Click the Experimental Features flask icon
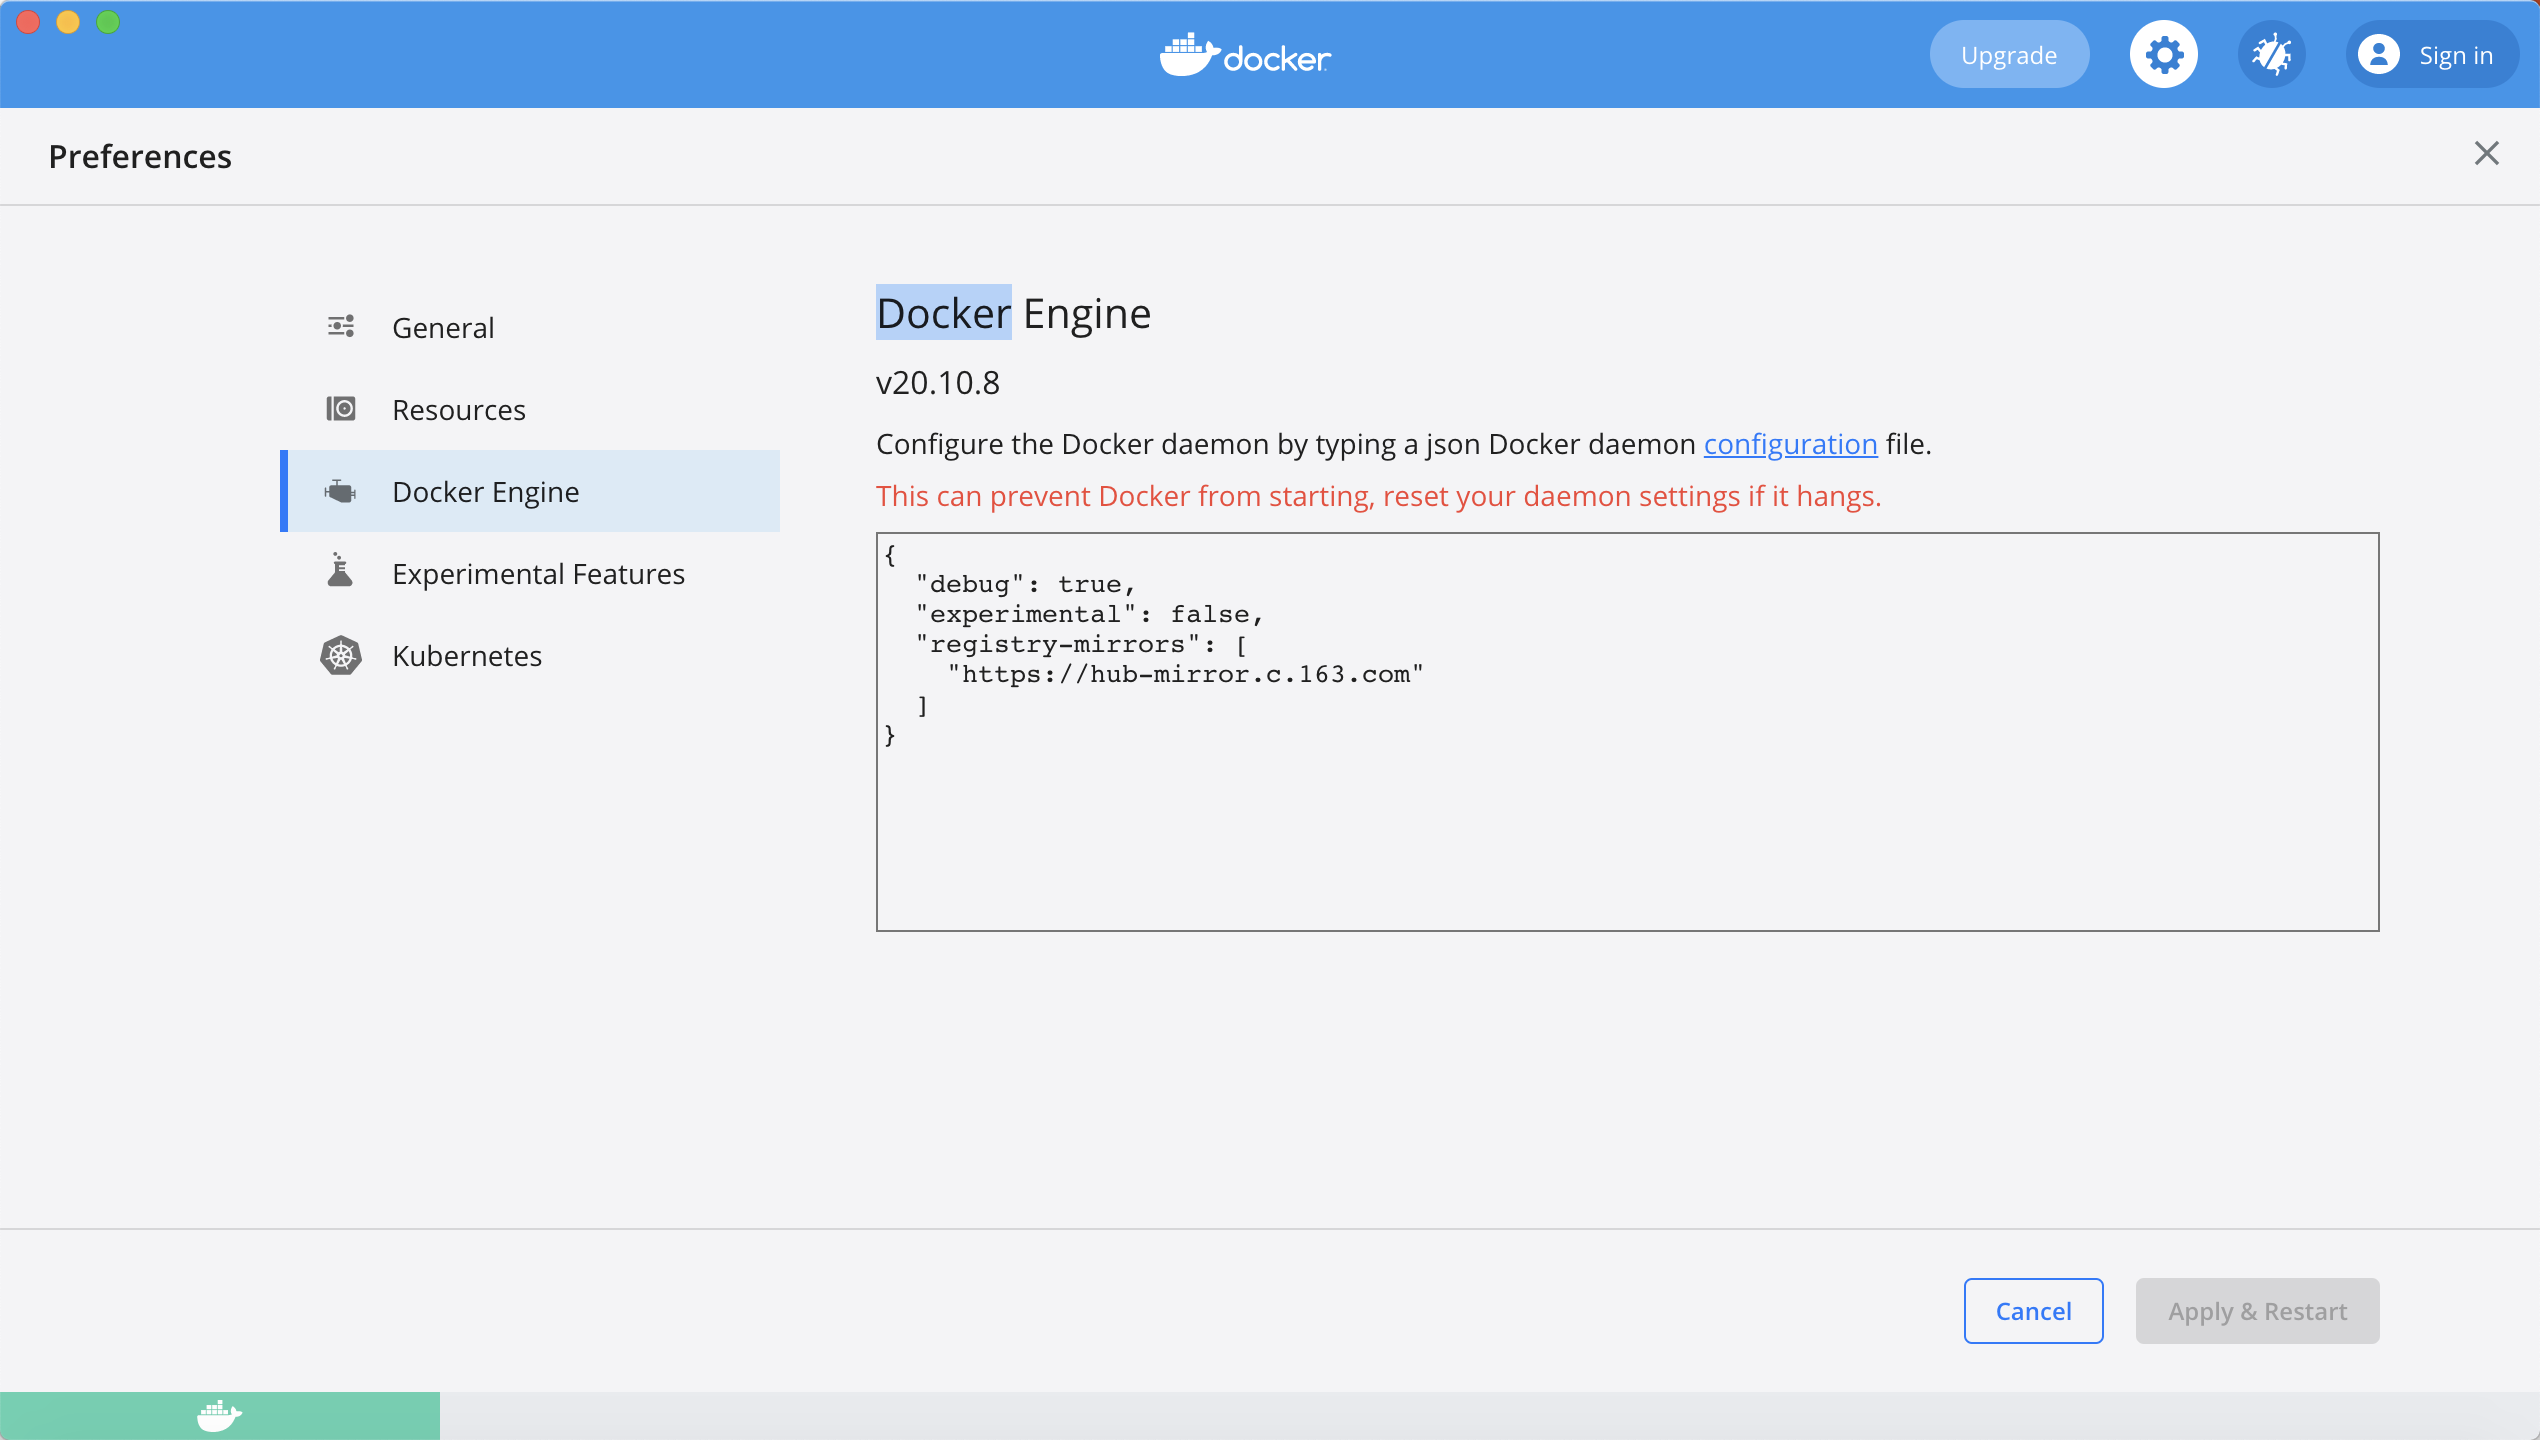This screenshot has width=2540, height=1440. (341, 571)
